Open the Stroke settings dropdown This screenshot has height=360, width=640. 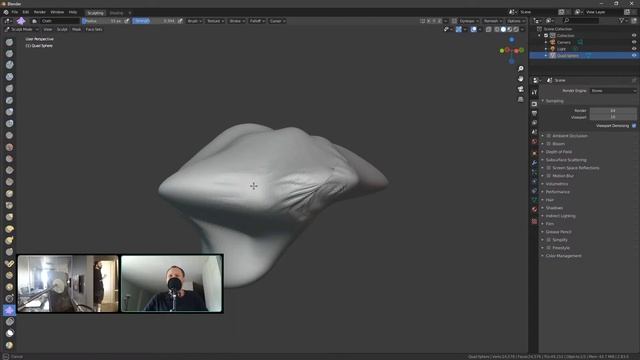pyautogui.click(x=237, y=21)
